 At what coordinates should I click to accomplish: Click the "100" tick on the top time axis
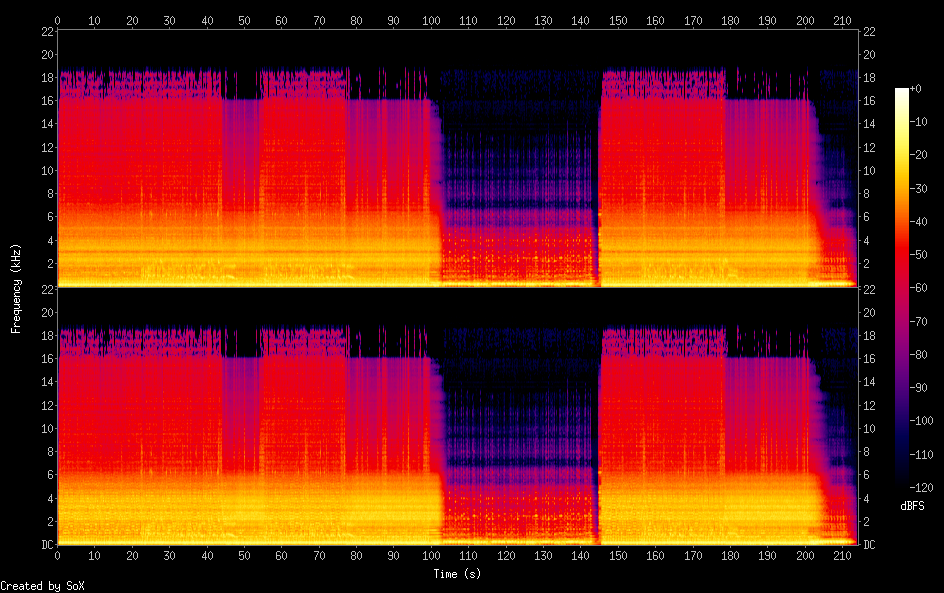431,20
